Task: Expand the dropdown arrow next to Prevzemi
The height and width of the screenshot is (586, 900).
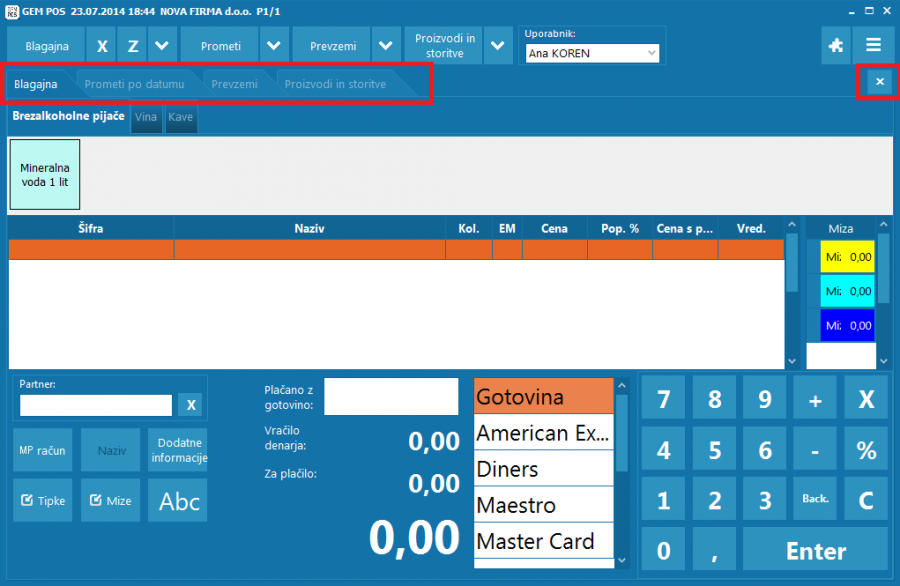Action: point(387,46)
